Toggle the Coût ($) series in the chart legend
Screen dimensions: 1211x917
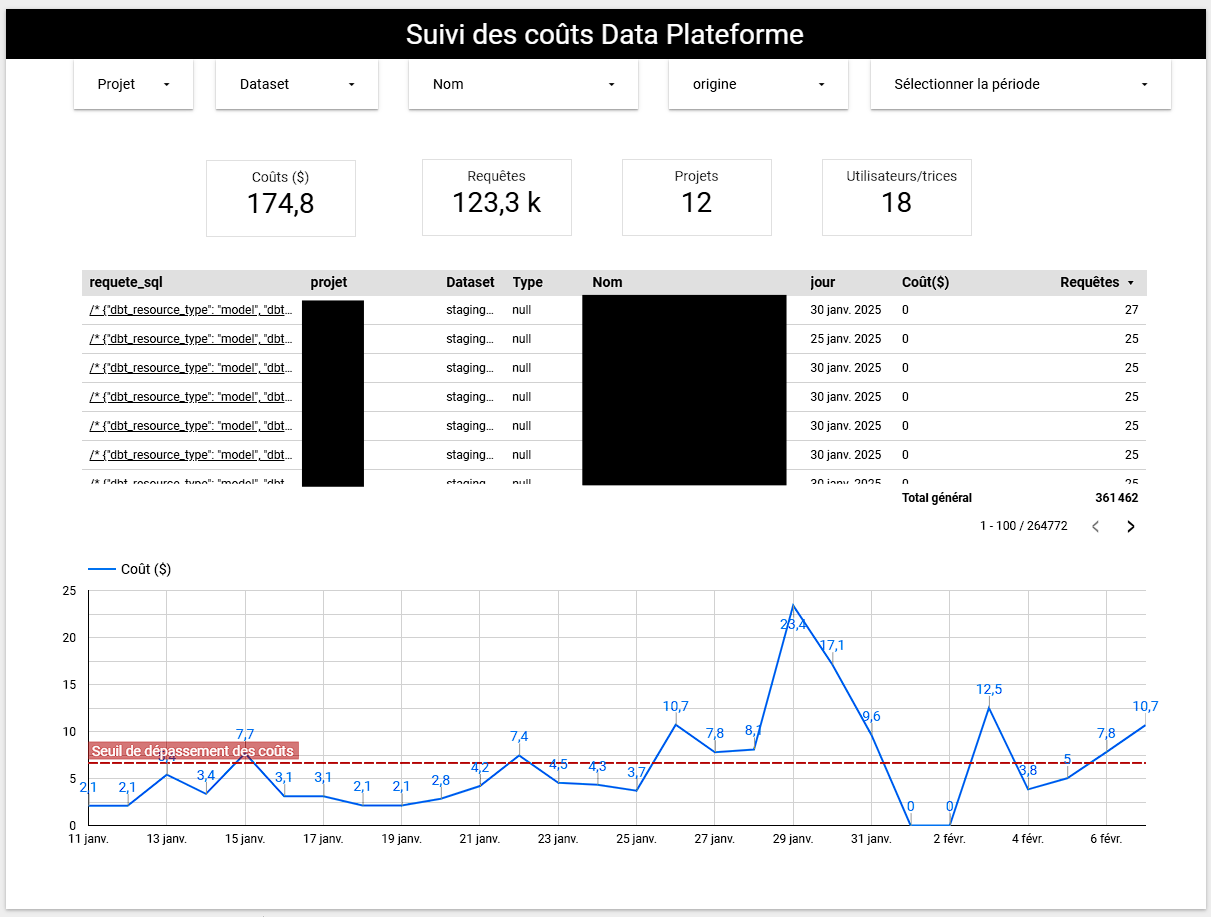[x=147, y=568]
